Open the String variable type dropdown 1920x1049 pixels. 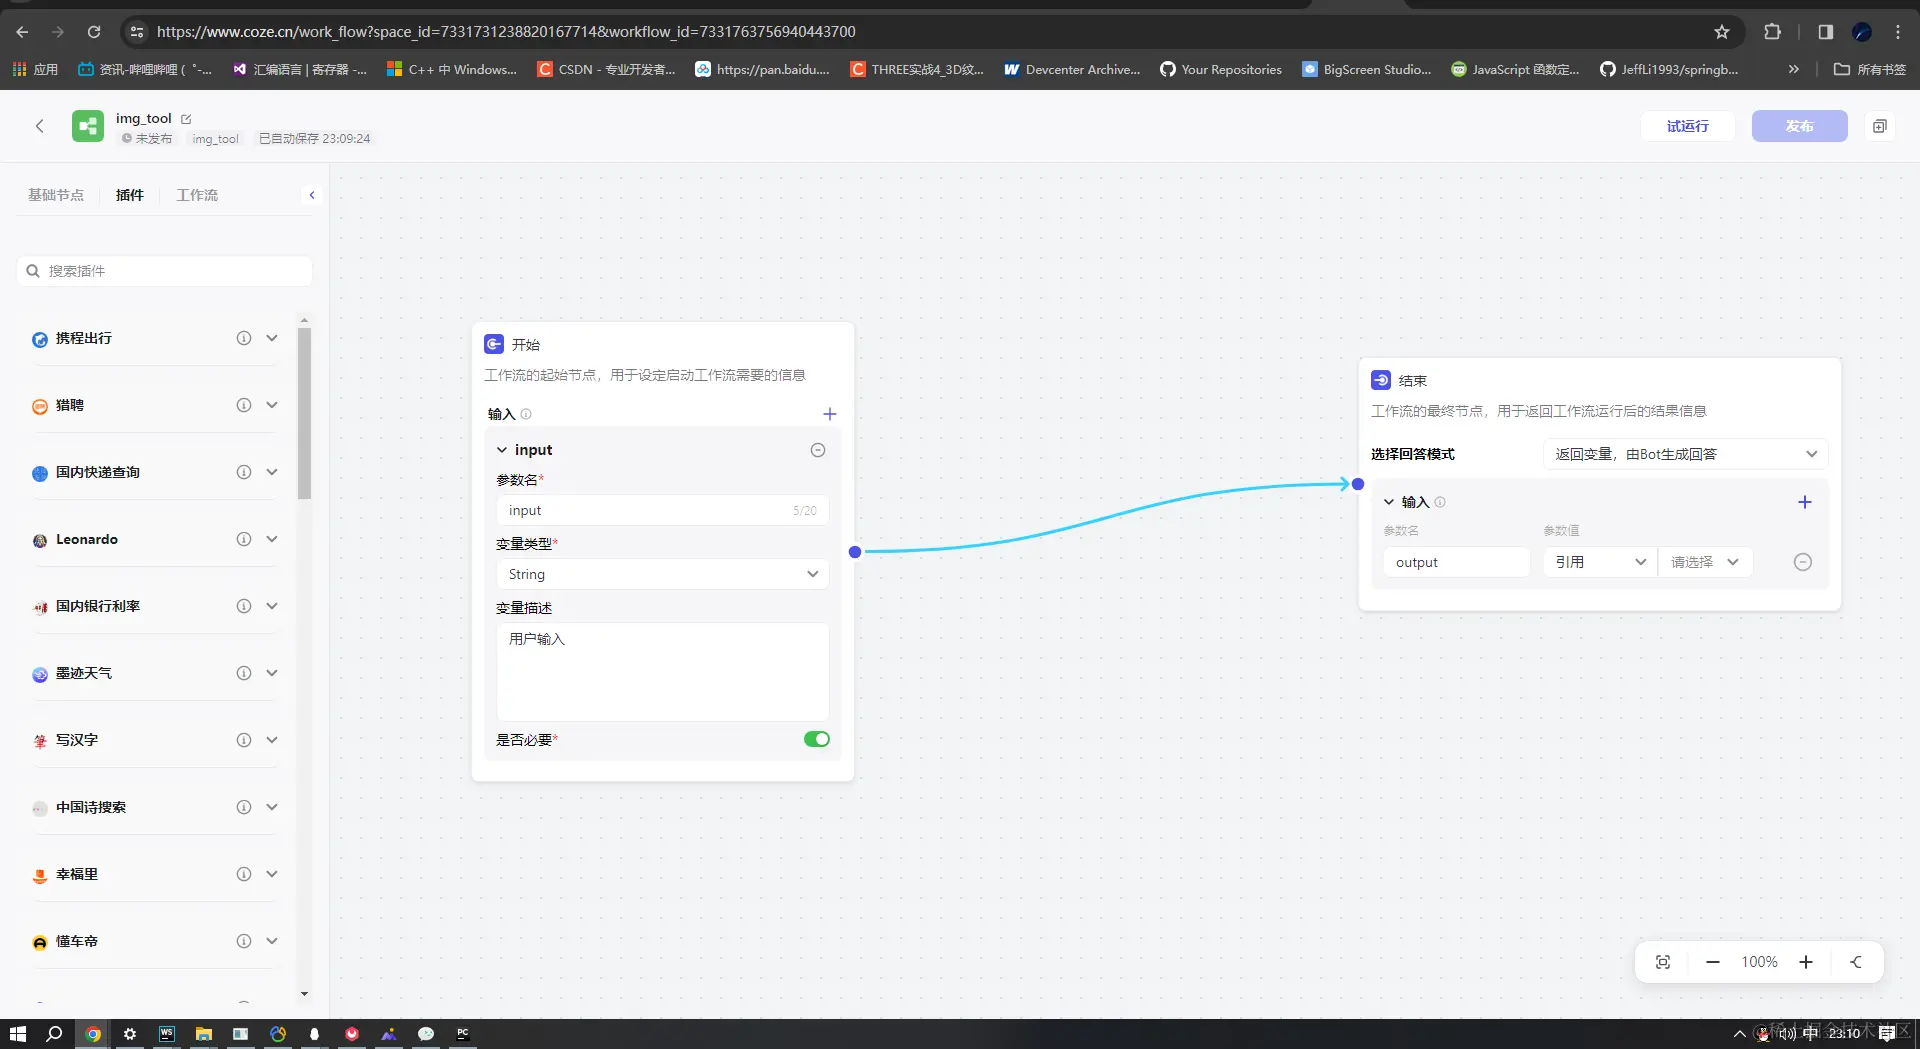tap(662, 574)
